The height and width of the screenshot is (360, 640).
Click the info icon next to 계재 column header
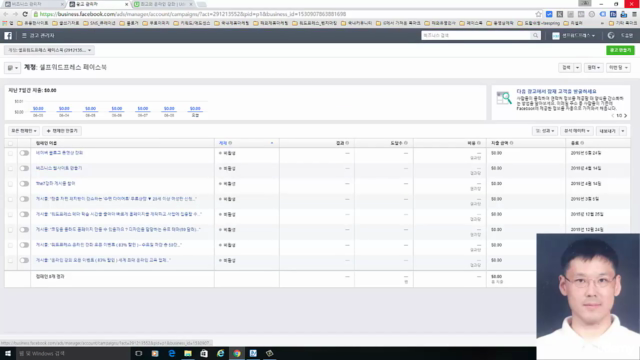[230, 143]
